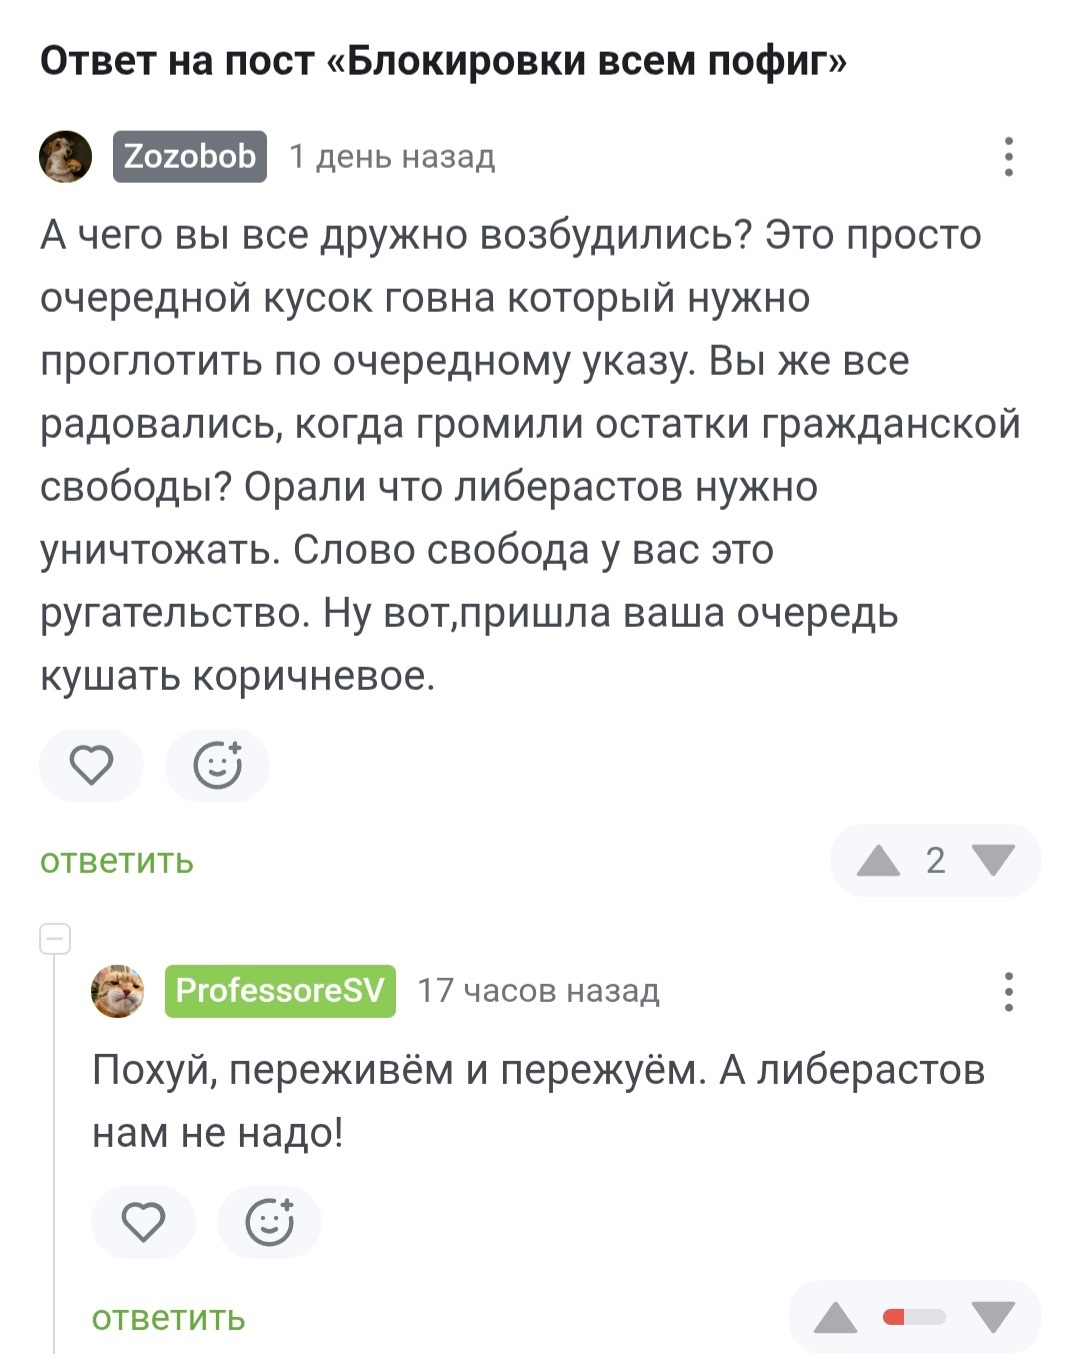Open ProfessoreSV's profile from username badge
This screenshot has width=1080, height=1366.
tap(280, 991)
